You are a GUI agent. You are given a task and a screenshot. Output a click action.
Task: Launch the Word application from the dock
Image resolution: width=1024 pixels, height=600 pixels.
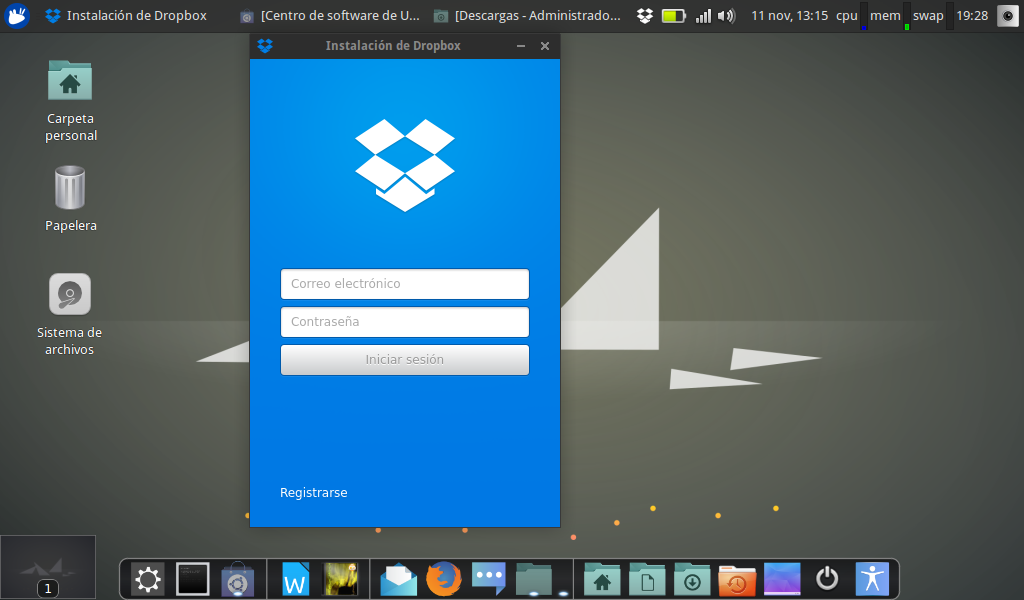[295, 578]
